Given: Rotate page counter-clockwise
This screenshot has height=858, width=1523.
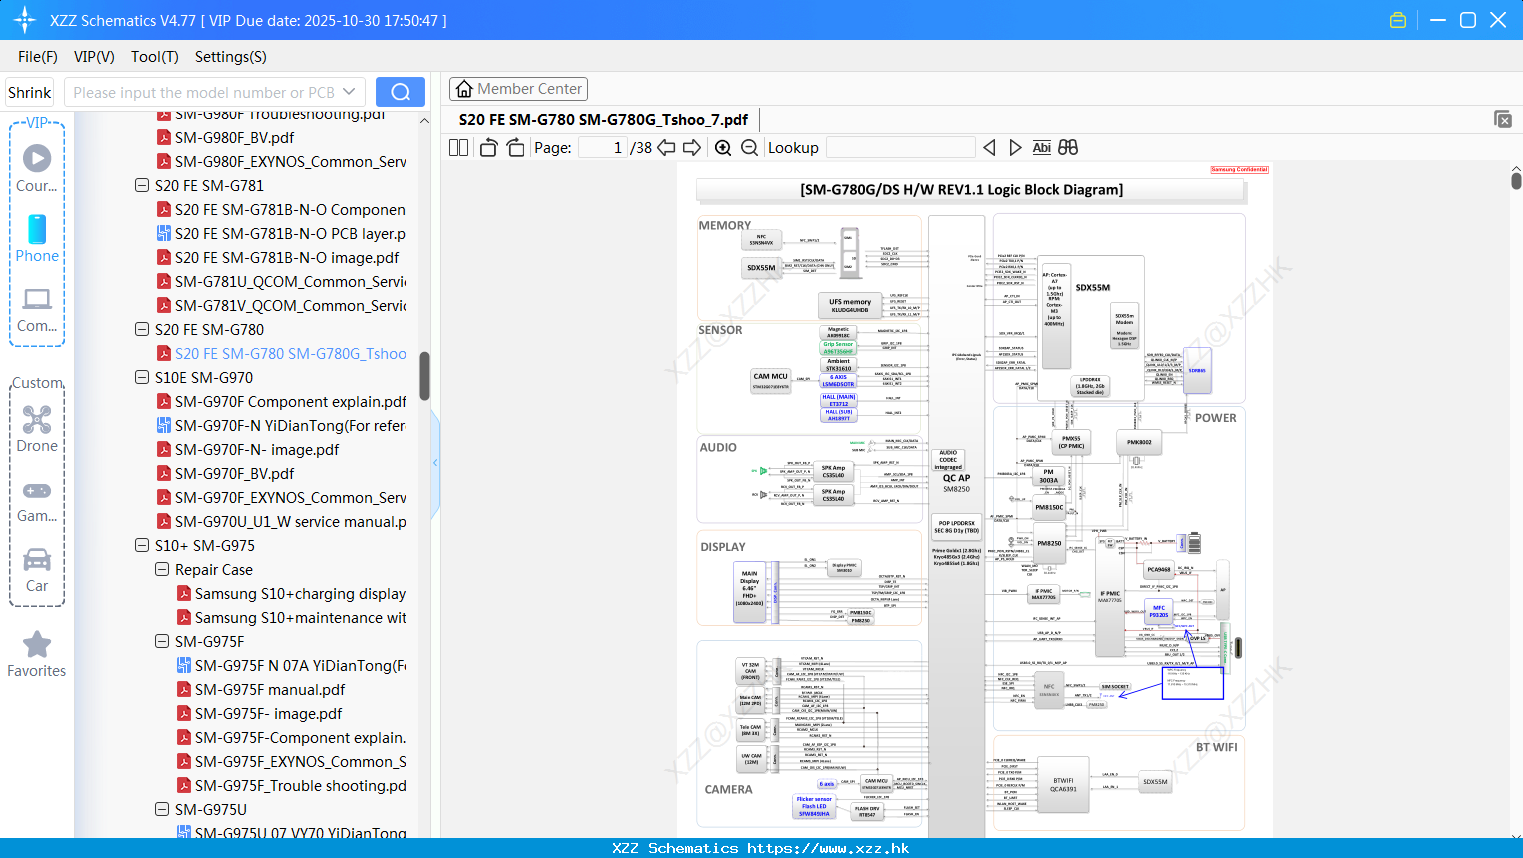Looking at the screenshot, I should (489, 148).
